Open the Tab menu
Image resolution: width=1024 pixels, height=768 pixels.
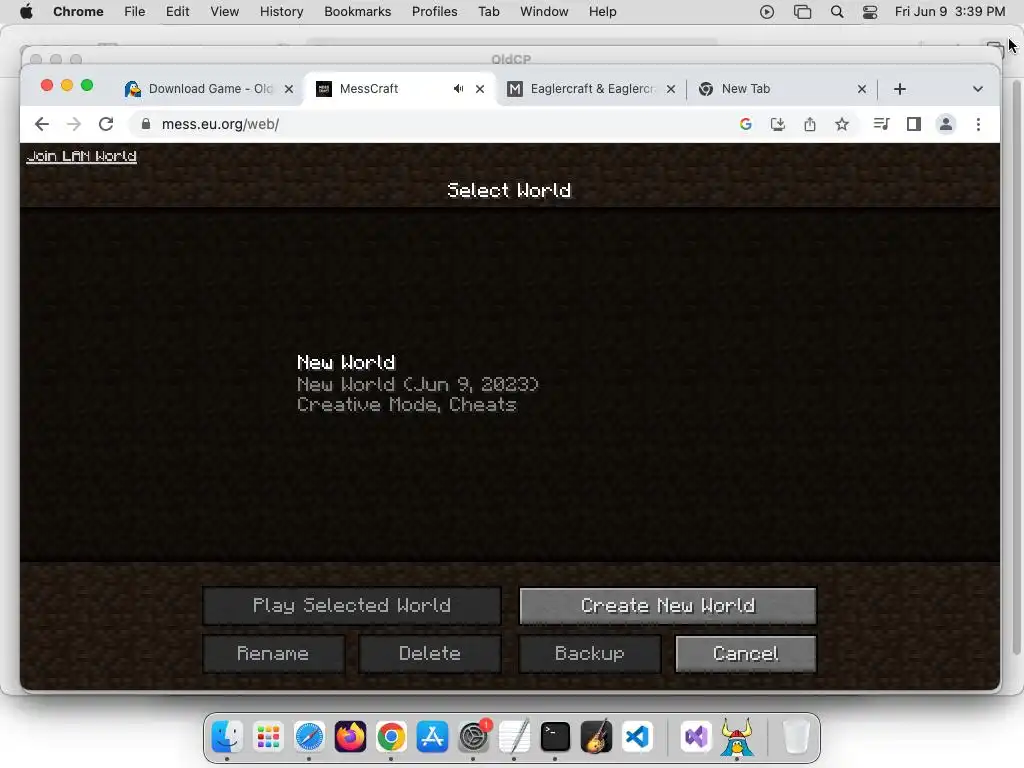pyautogui.click(x=488, y=12)
